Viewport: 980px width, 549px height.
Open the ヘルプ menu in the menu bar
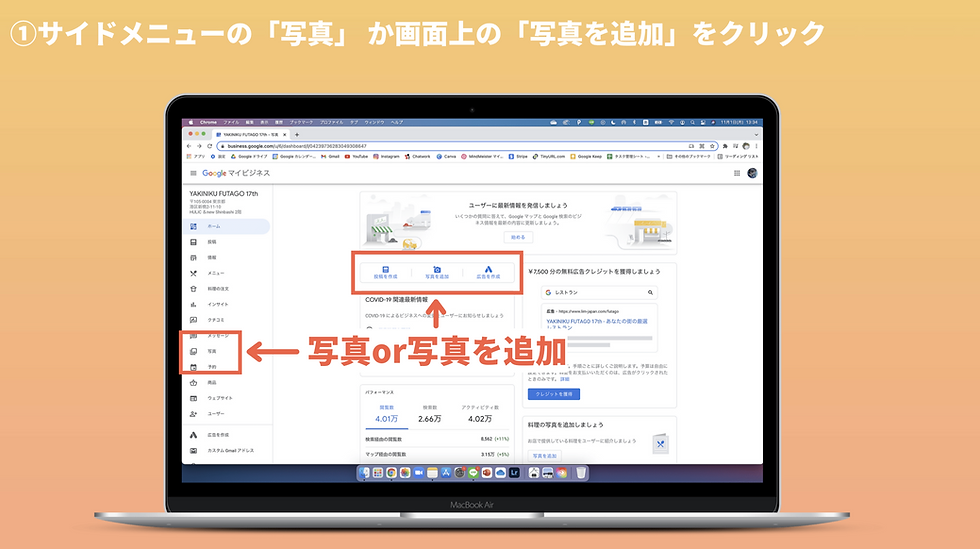pos(397,123)
